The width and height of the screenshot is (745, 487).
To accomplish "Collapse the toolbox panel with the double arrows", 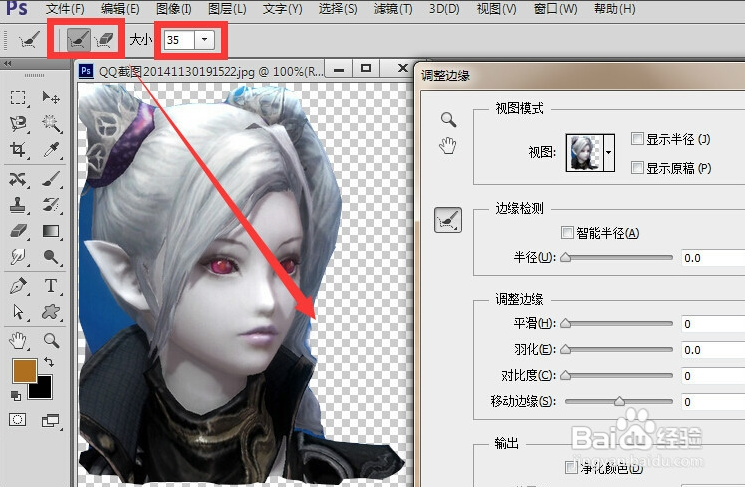I will click(x=8, y=64).
